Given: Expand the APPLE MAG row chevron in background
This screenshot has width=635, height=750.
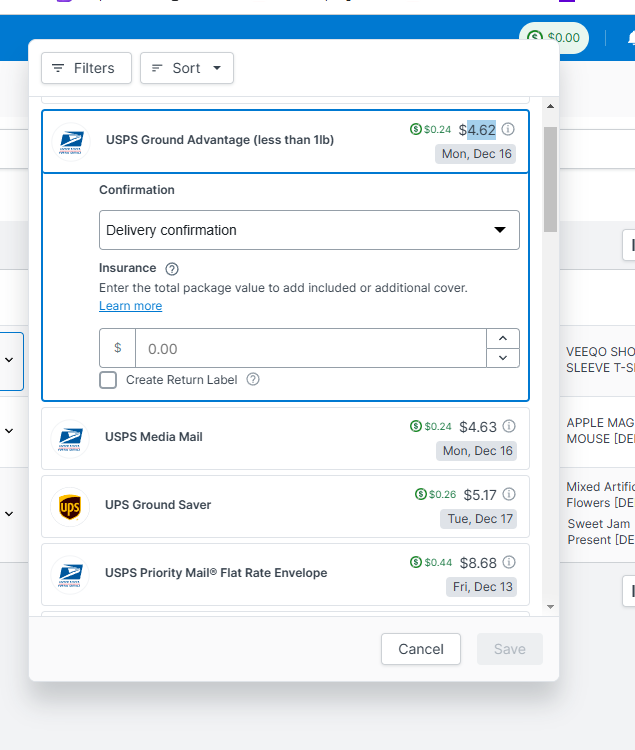Looking at the screenshot, I should click(9, 431).
